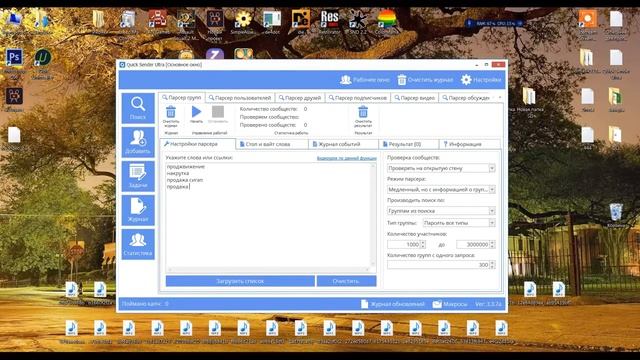Click the Начать play icon
This screenshot has width=640, height=360.
pyautogui.click(x=196, y=111)
